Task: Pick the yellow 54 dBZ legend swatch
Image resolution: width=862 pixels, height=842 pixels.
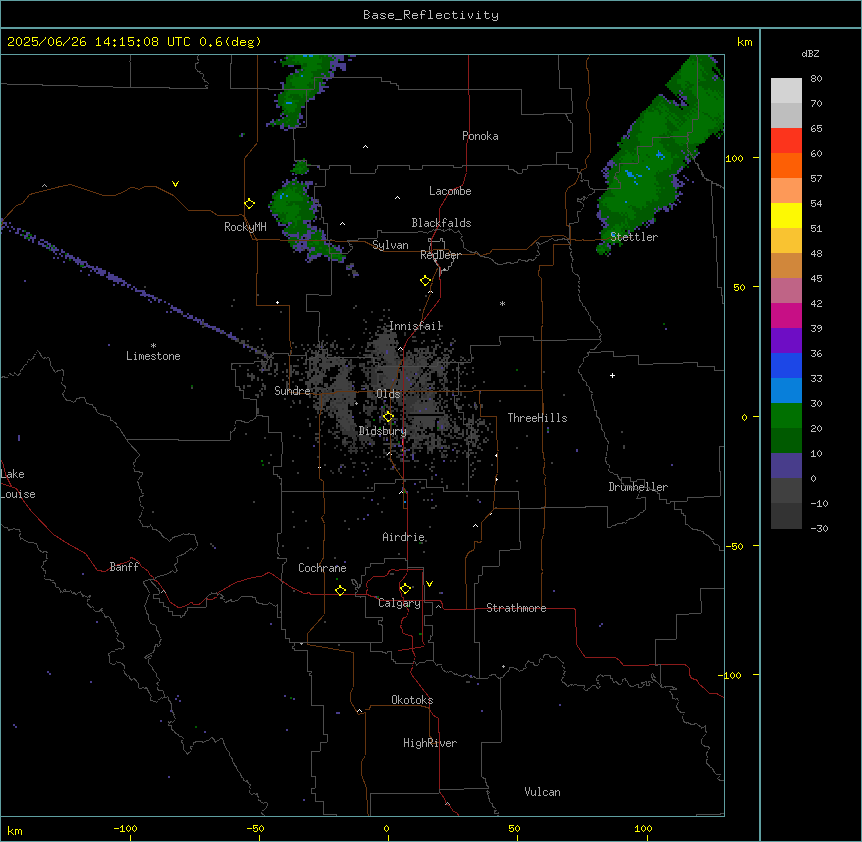Action: pyautogui.click(x=786, y=215)
